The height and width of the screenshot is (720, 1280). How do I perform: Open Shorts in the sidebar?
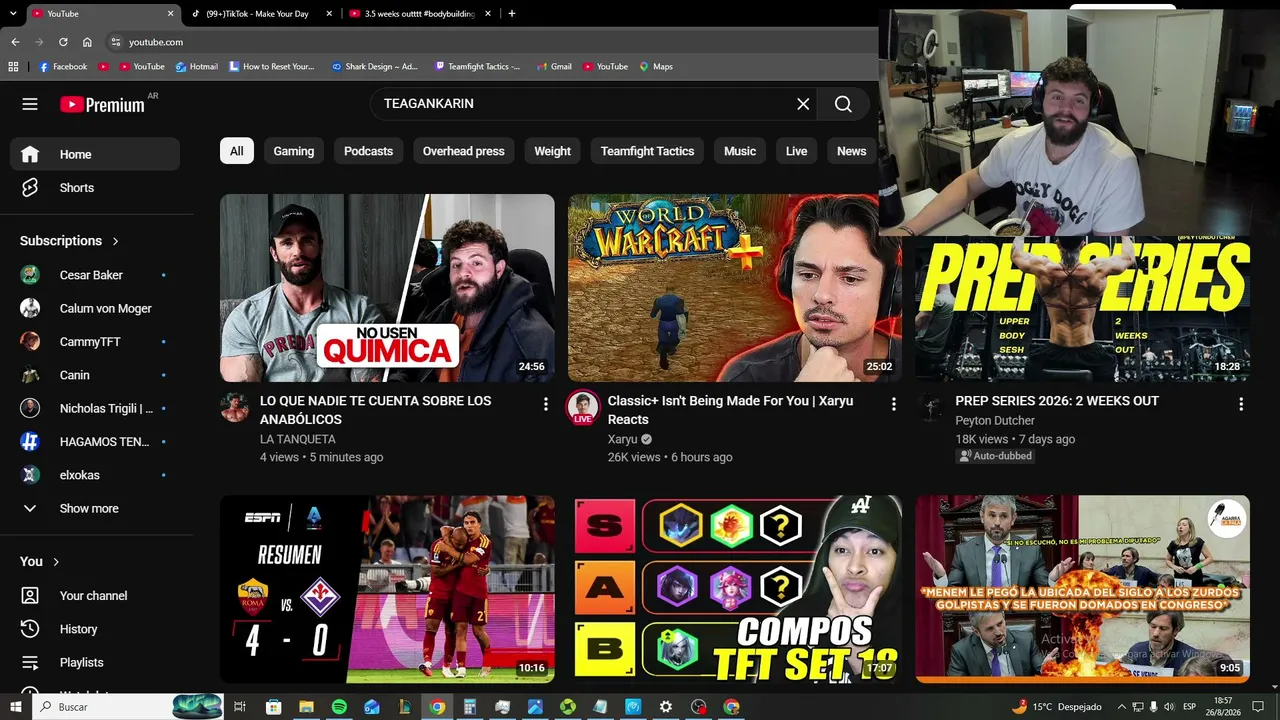click(95, 188)
